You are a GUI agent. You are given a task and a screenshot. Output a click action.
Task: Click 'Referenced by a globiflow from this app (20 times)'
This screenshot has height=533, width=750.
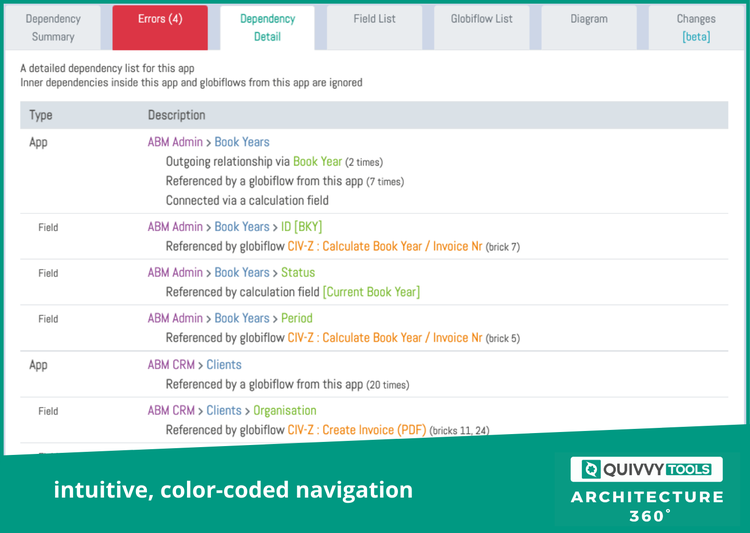[x=287, y=384]
